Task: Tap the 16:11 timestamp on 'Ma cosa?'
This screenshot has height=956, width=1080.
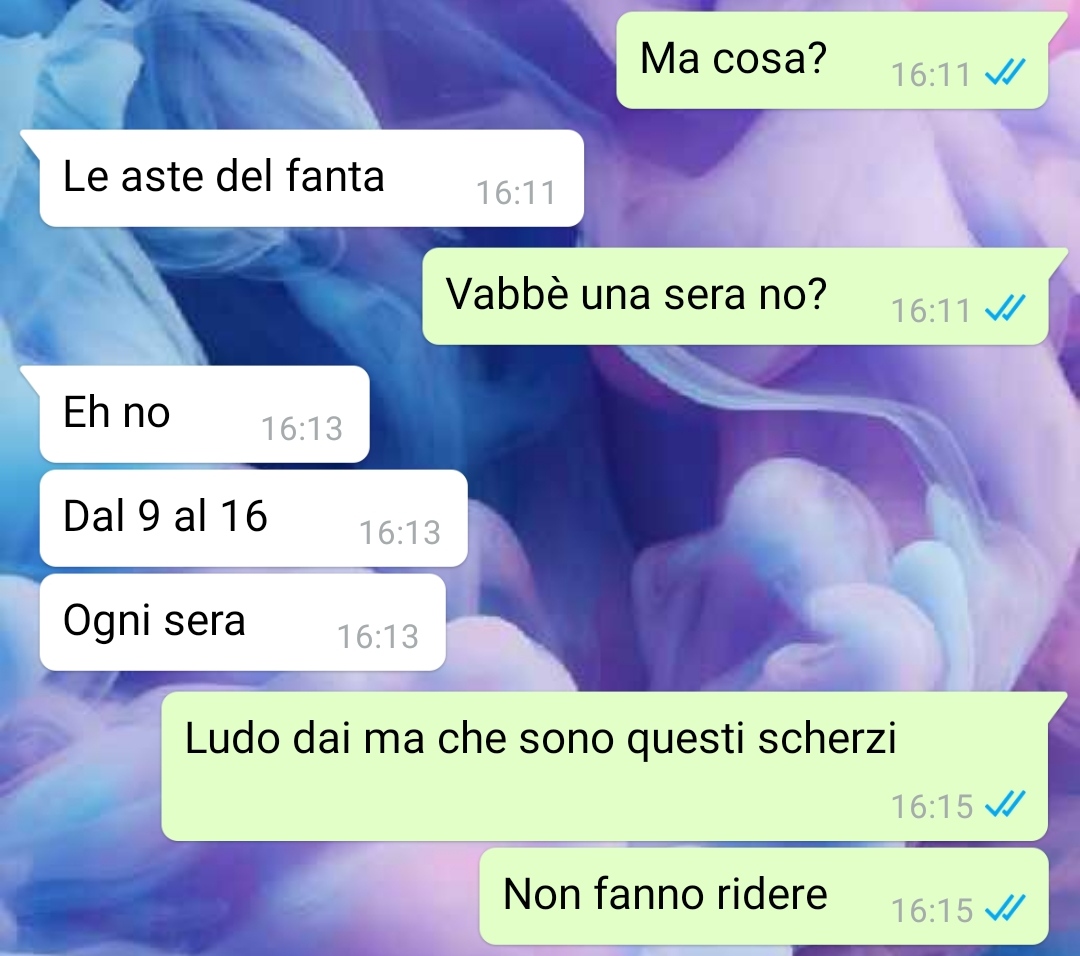Action: [x=931, y=74]
